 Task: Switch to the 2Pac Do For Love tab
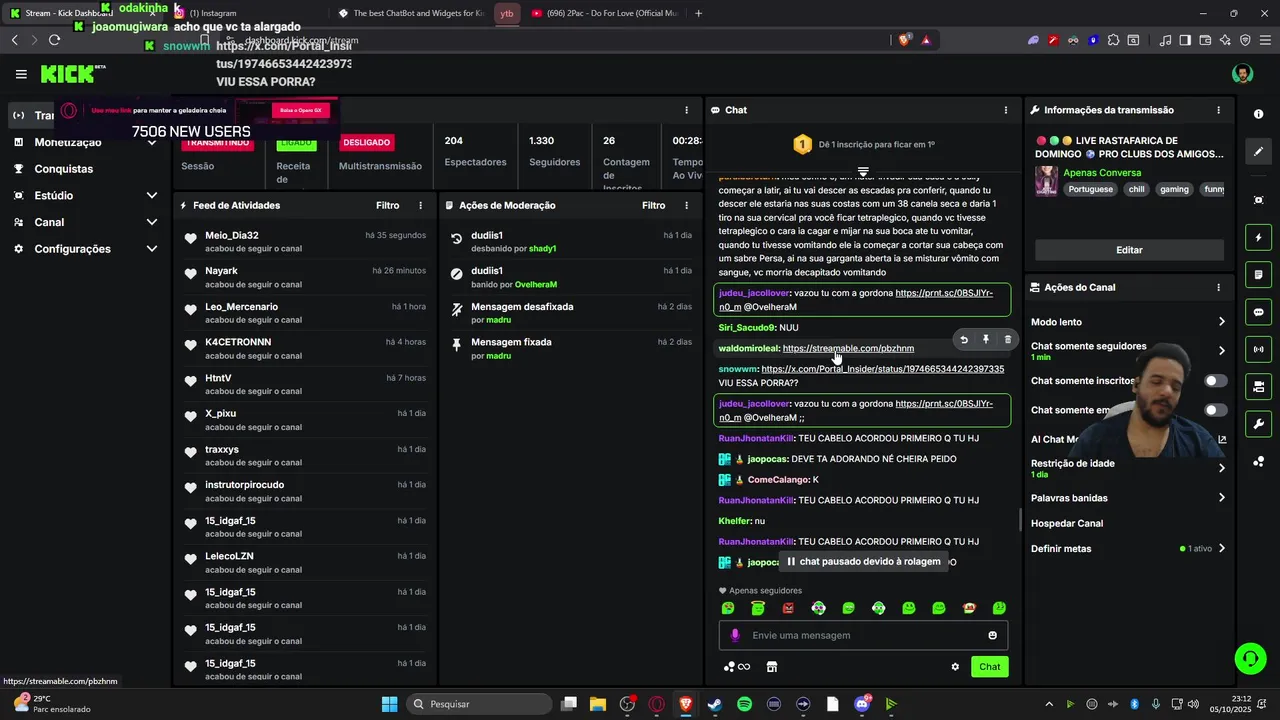point(603,13)
